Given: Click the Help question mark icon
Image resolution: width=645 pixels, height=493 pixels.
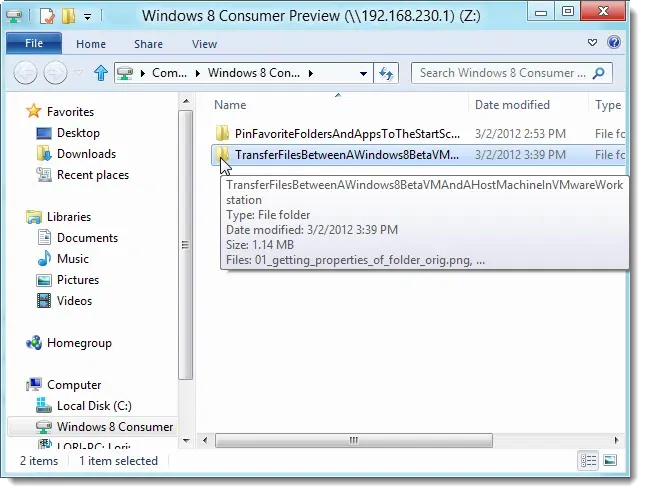Looking at the screenshot, I should (x=614, y=42).
